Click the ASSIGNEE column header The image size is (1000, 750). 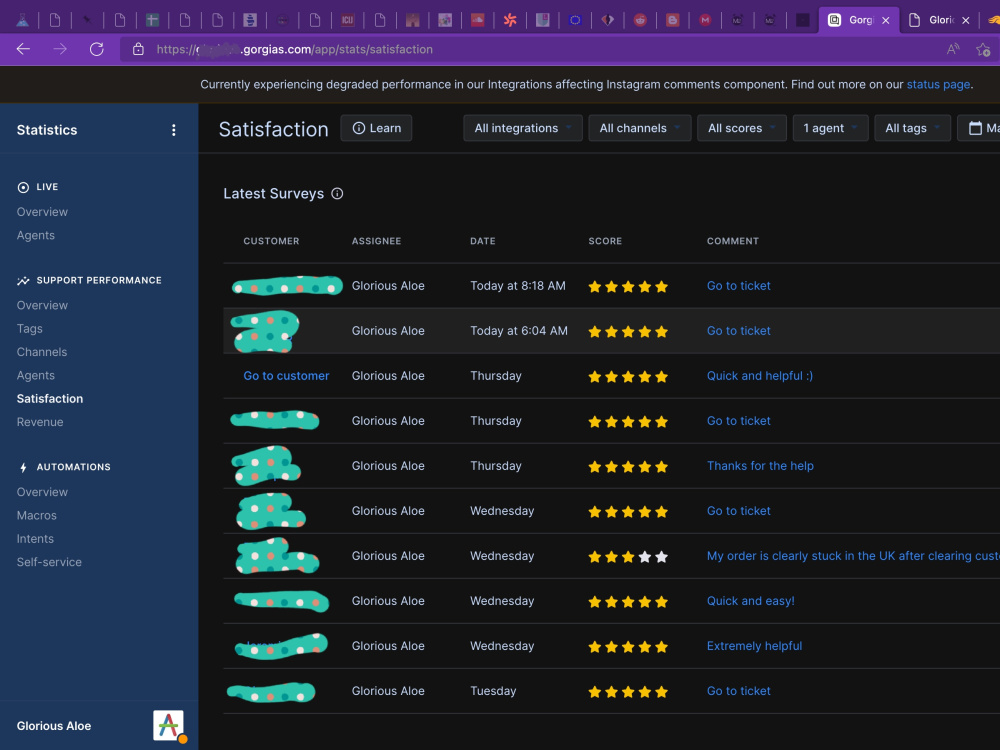coord(376,241)
